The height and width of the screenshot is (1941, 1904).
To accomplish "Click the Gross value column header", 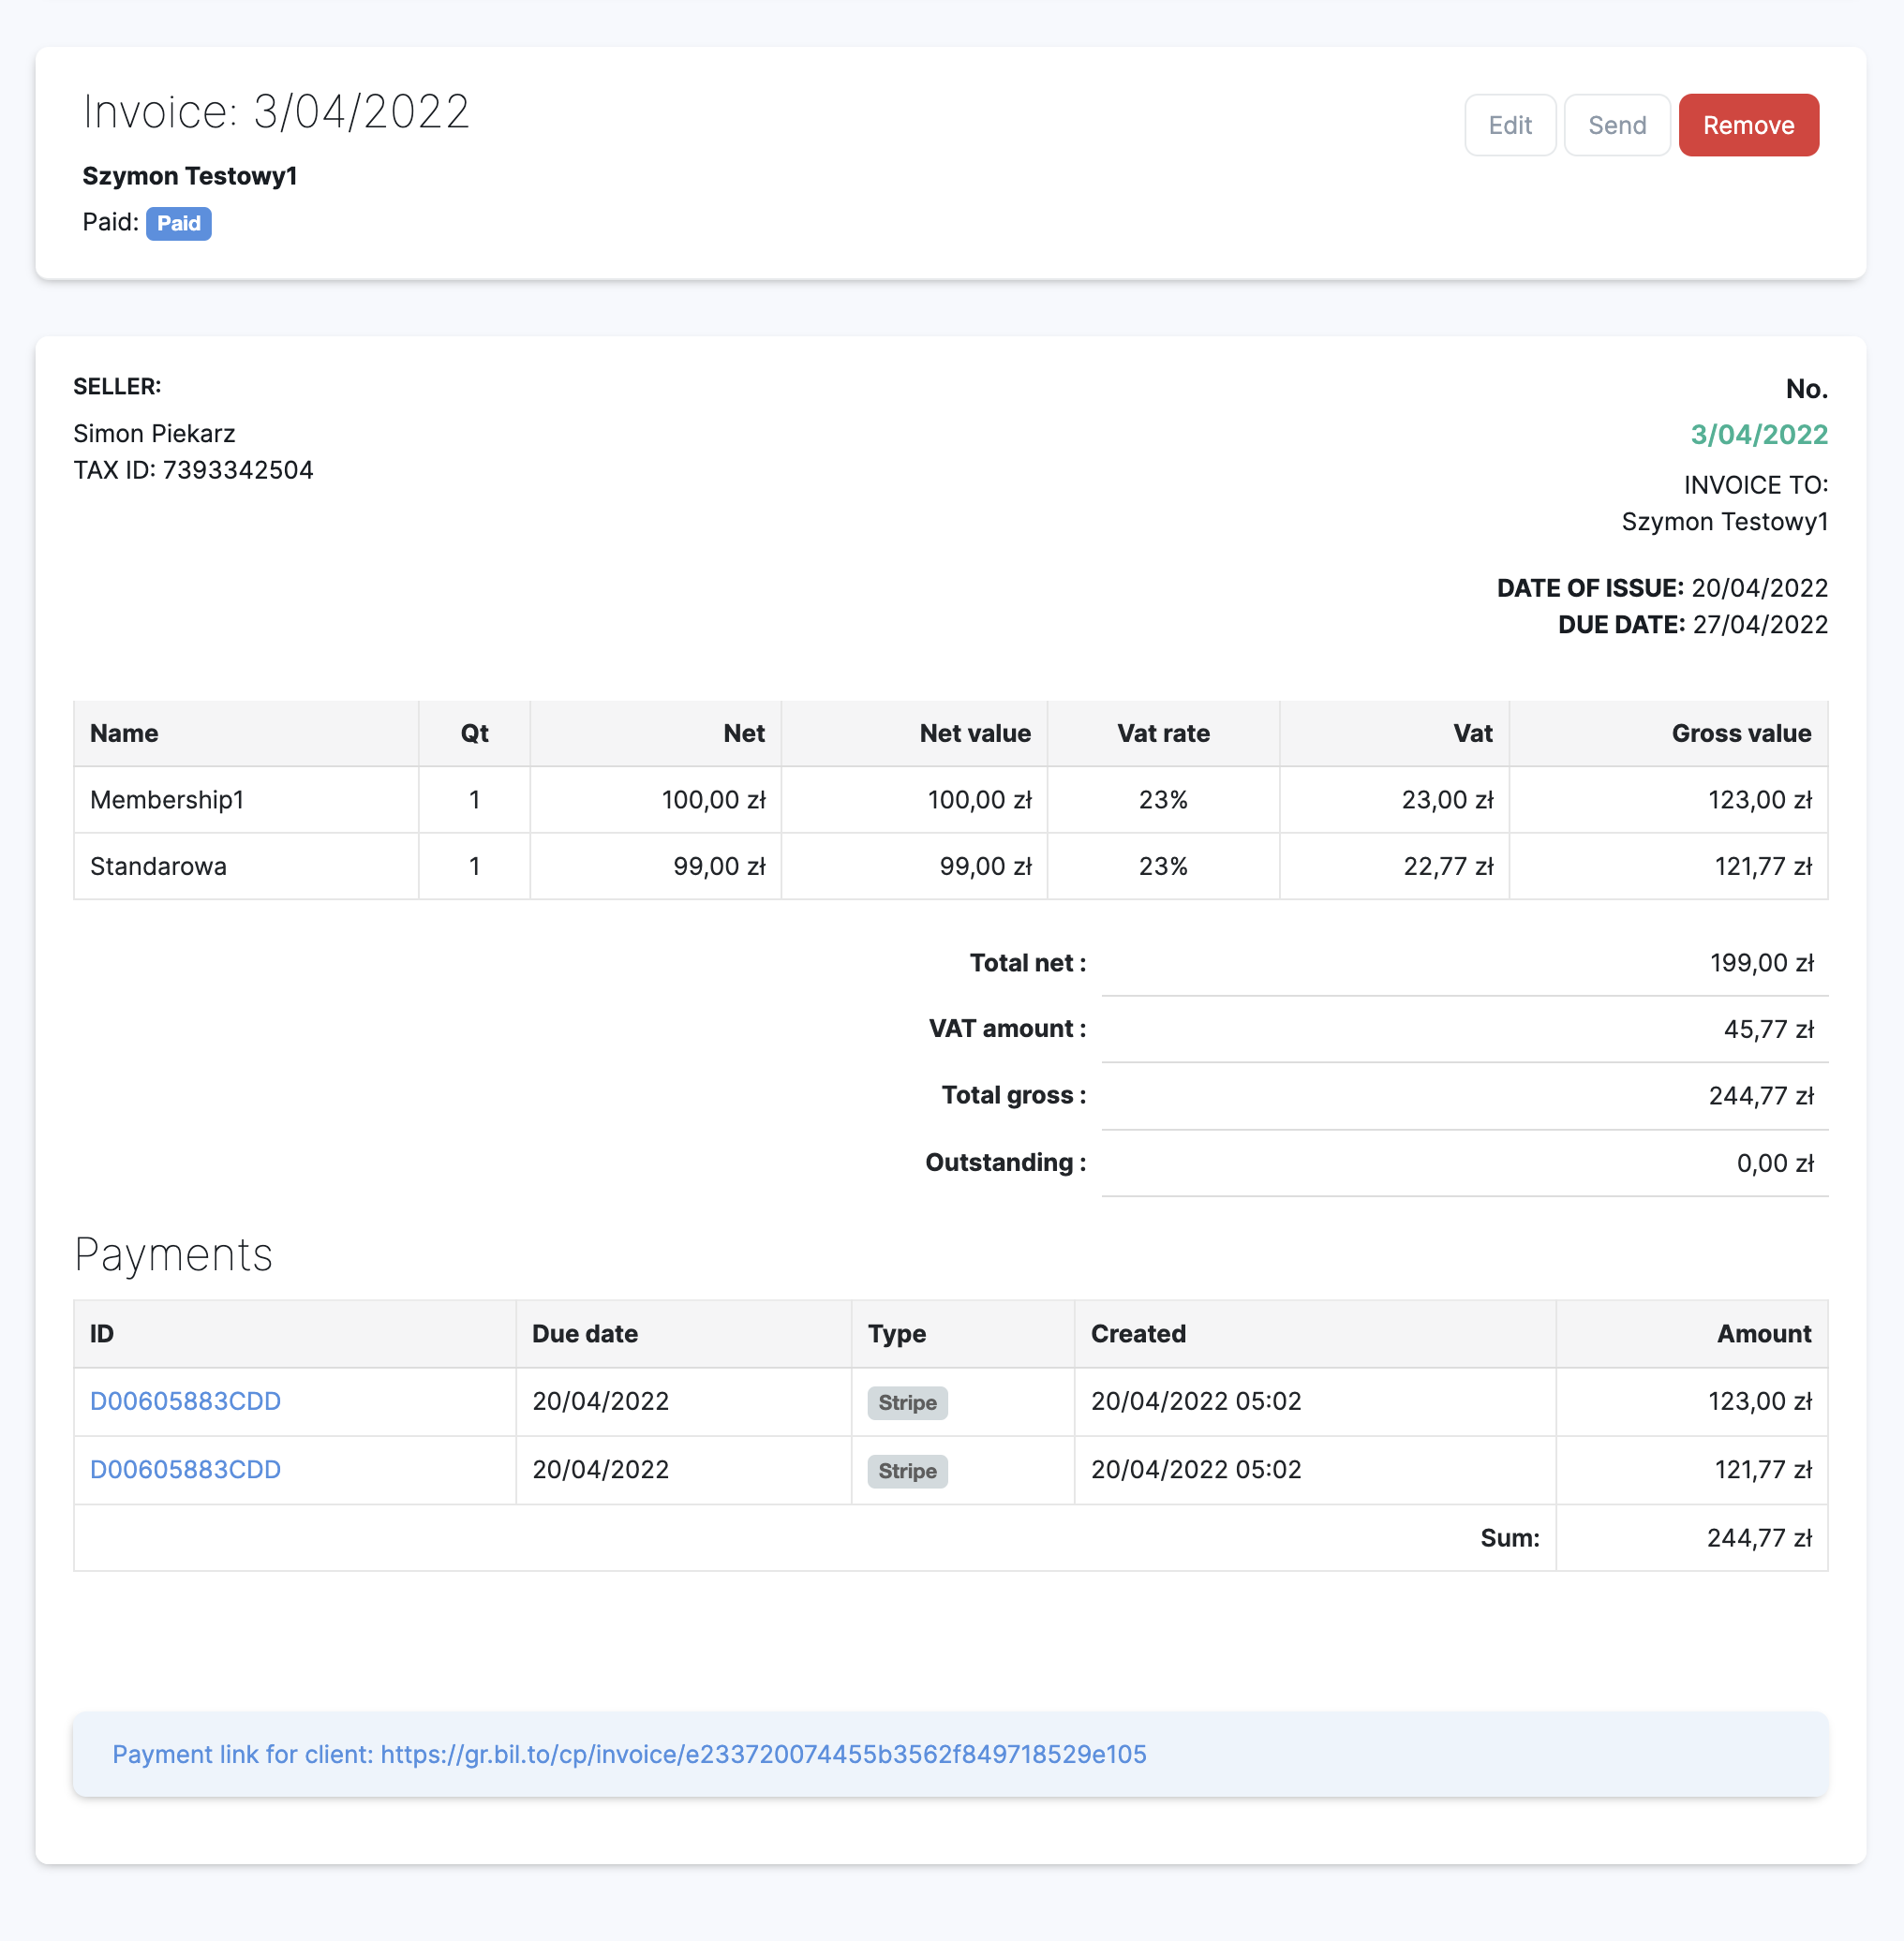I will click(x=1740, y=733).
